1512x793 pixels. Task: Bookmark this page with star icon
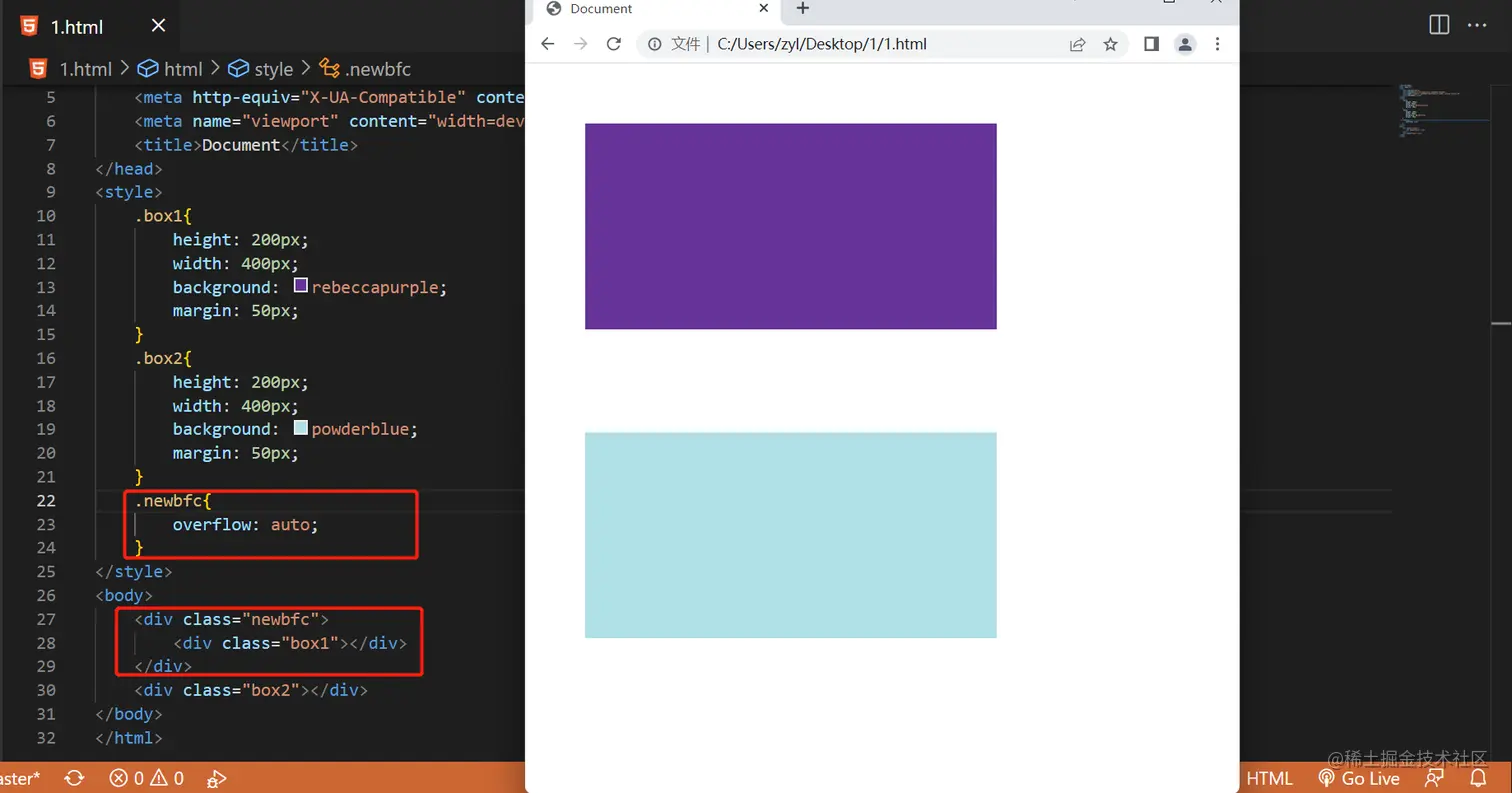1110,44
